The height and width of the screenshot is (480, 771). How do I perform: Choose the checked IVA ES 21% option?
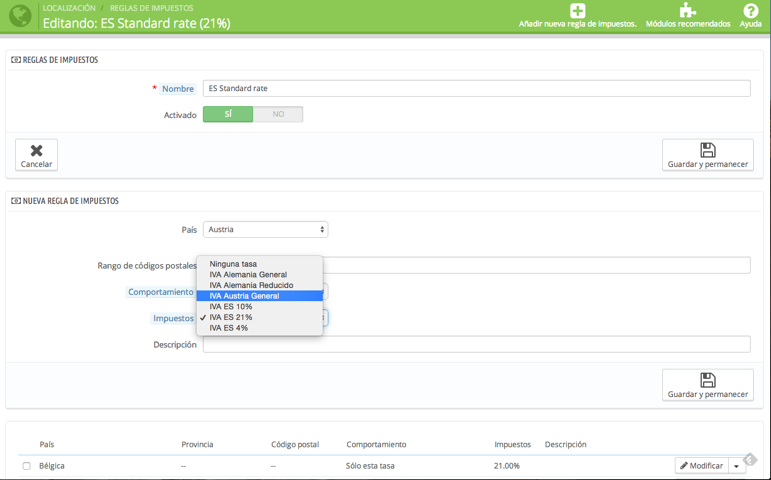pos(260,317)
